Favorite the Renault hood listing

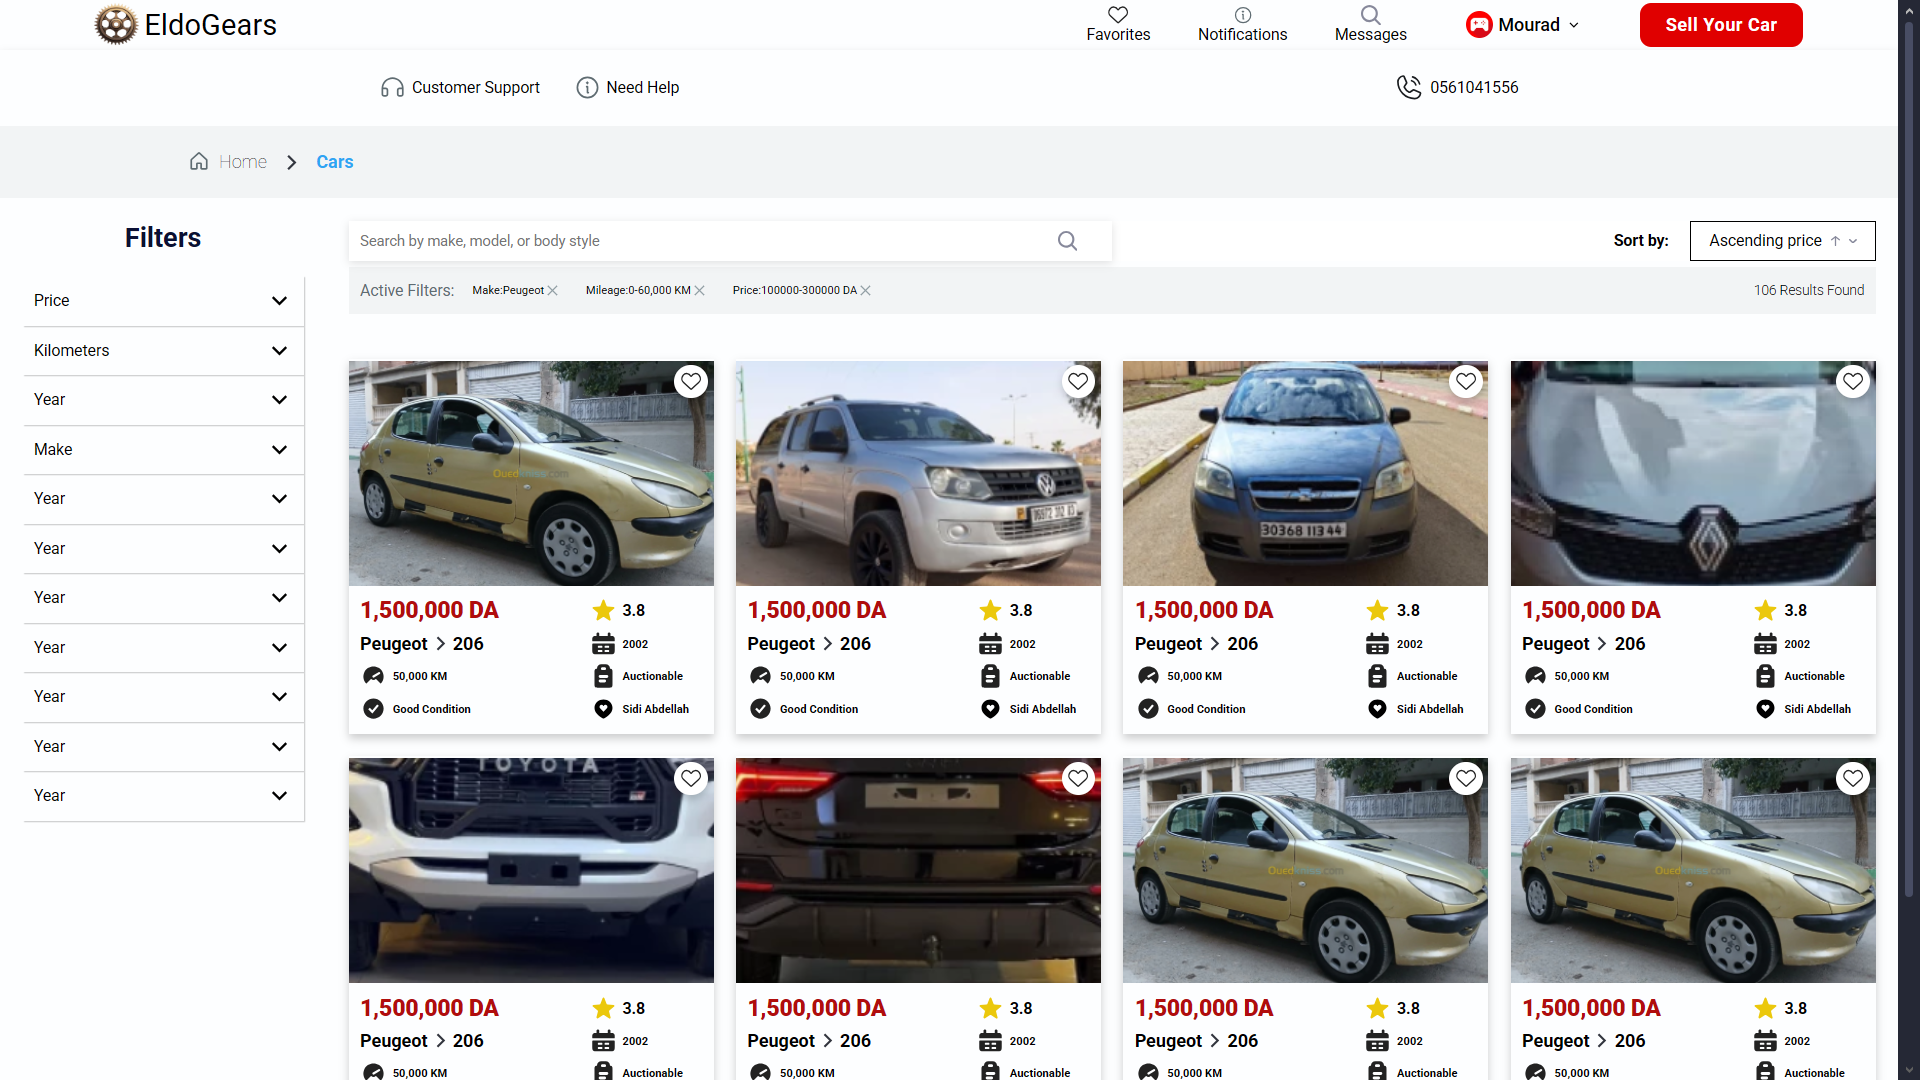[1853, 382]
